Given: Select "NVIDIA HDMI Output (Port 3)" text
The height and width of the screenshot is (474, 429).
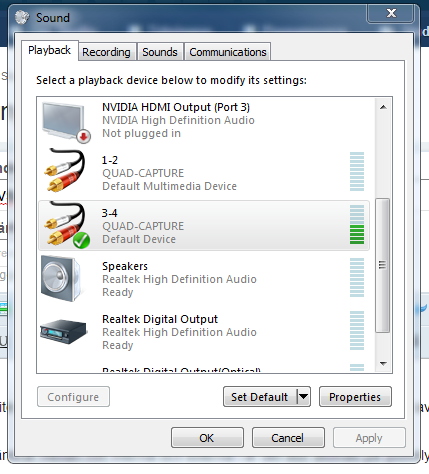Looking at the screenshot, I should pyautogui.click(x=176, y=107).
